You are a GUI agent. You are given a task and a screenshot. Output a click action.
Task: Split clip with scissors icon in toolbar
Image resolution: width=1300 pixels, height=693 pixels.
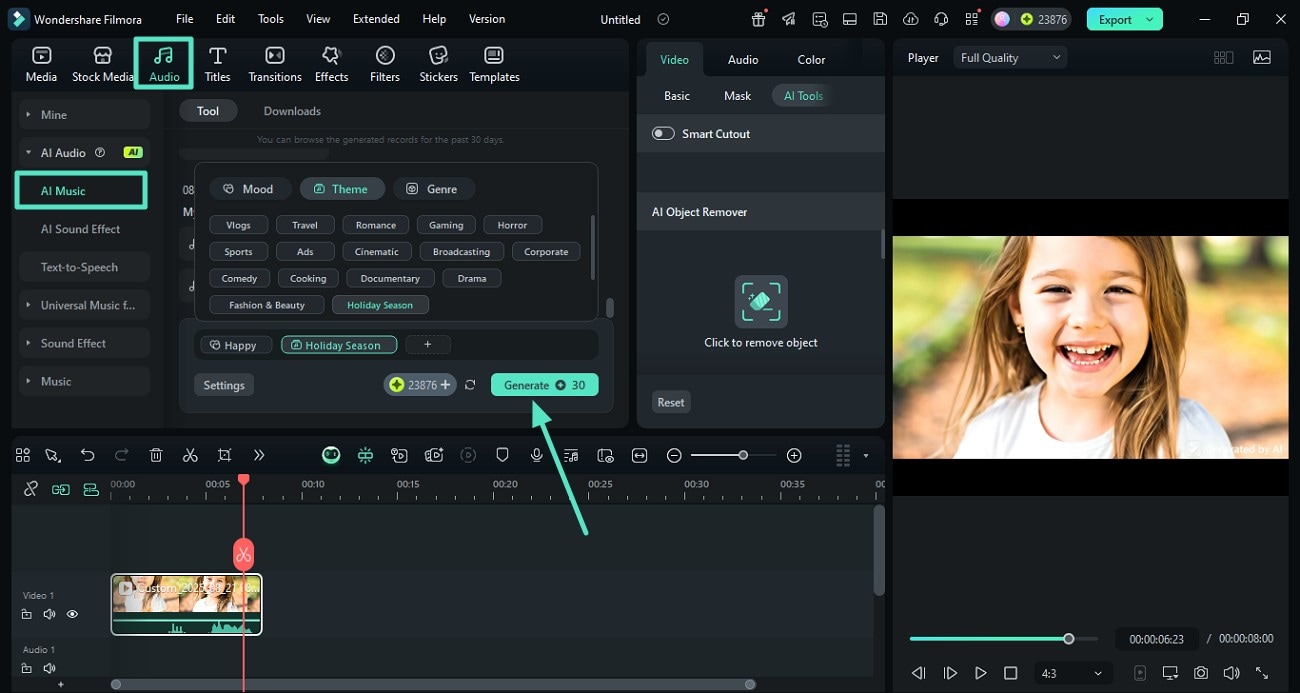(x=190, y=455)
